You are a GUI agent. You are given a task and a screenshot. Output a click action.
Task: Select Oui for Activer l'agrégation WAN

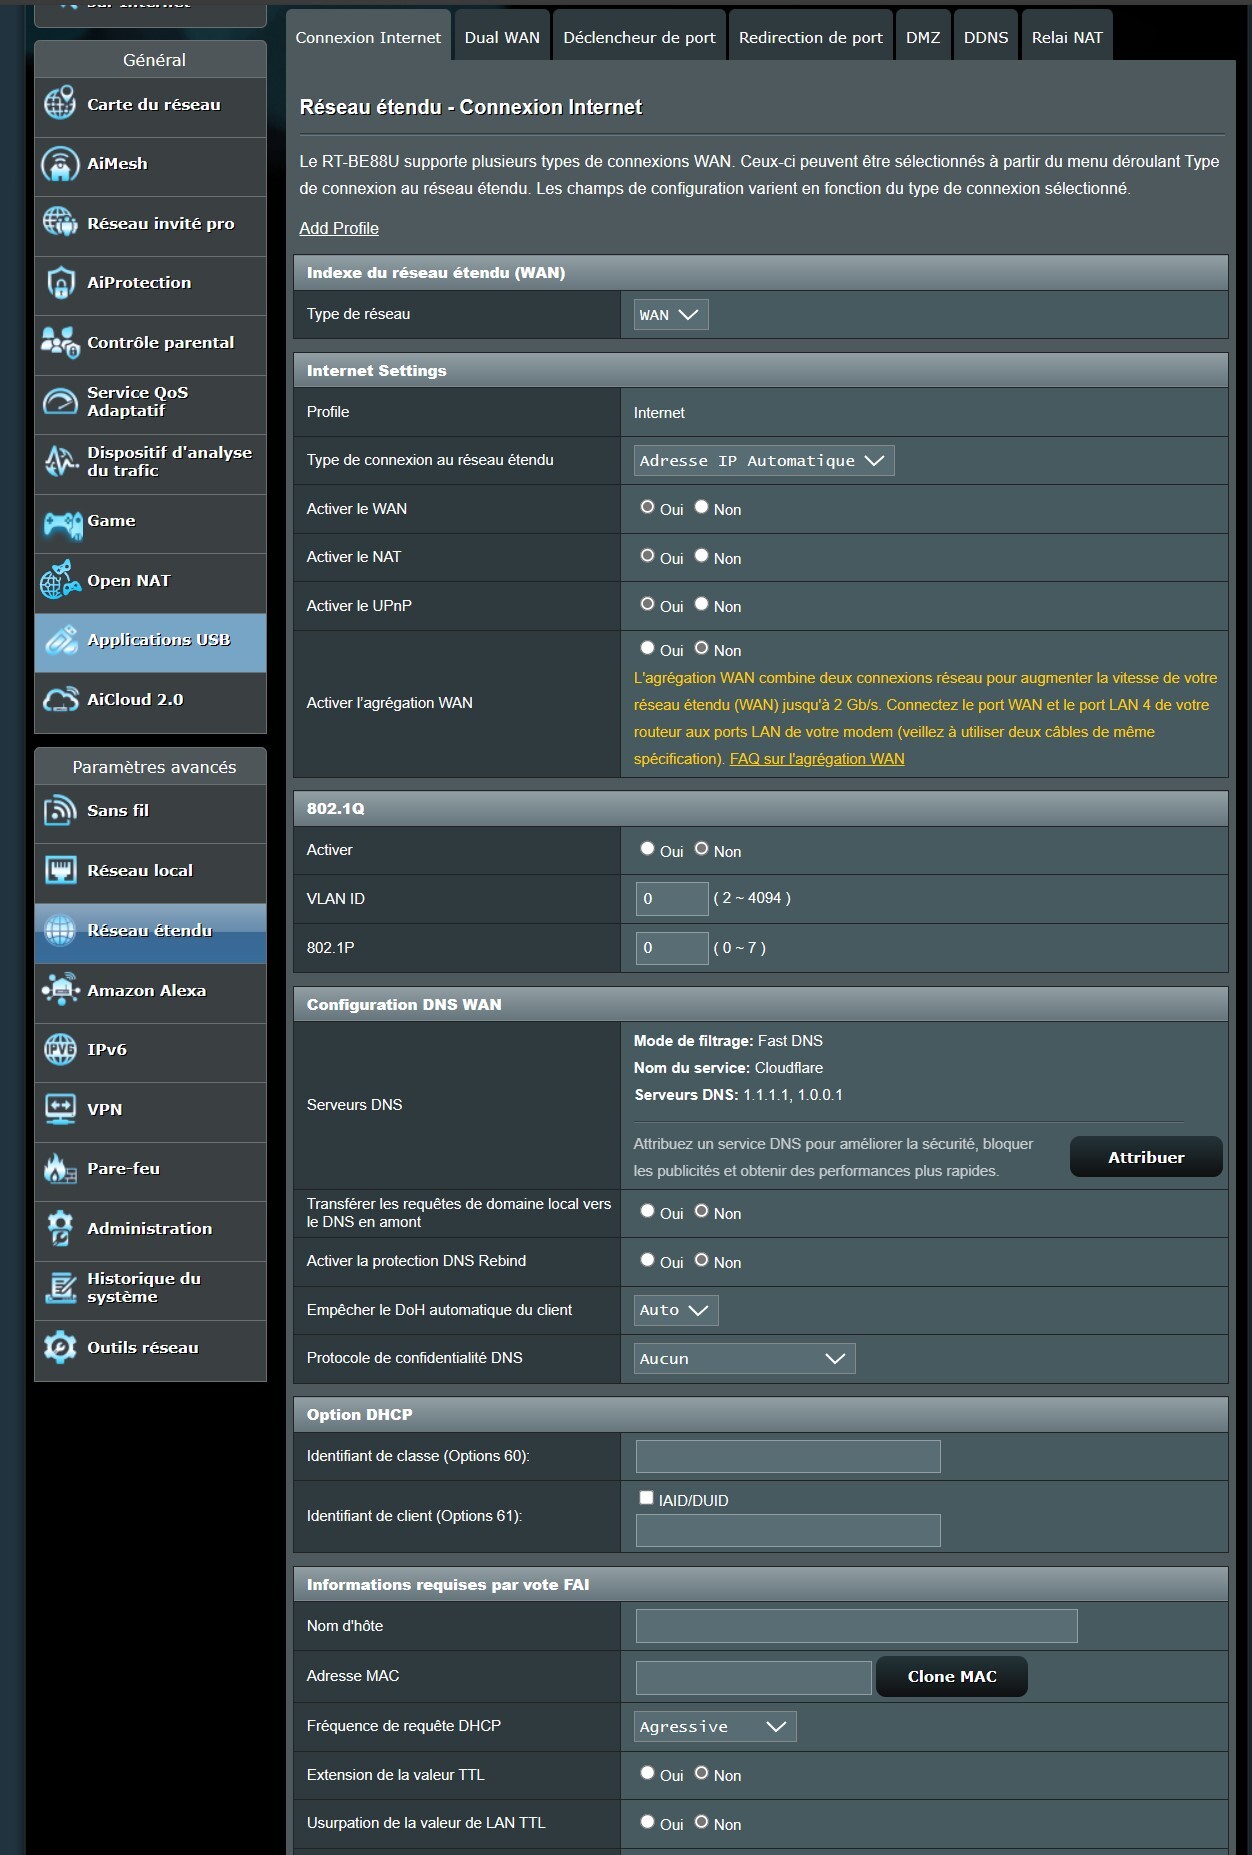coord(647,648)
